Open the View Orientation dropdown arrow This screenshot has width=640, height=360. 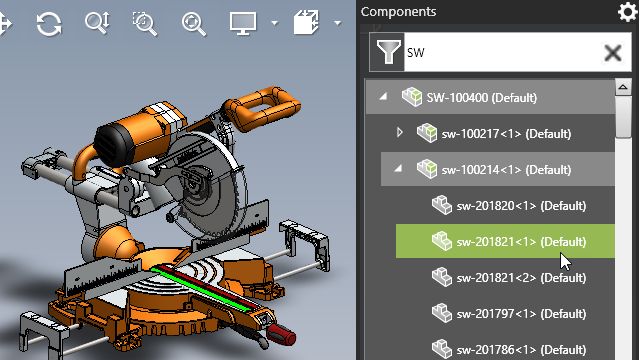click(337, 23)
